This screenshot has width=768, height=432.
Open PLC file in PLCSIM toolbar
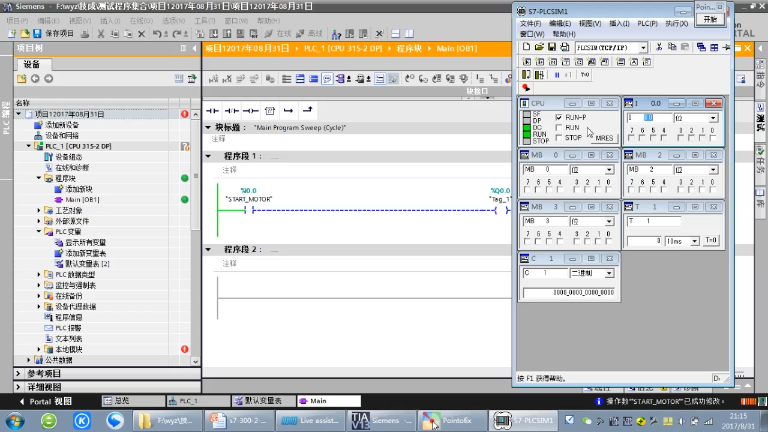[539, 47]
